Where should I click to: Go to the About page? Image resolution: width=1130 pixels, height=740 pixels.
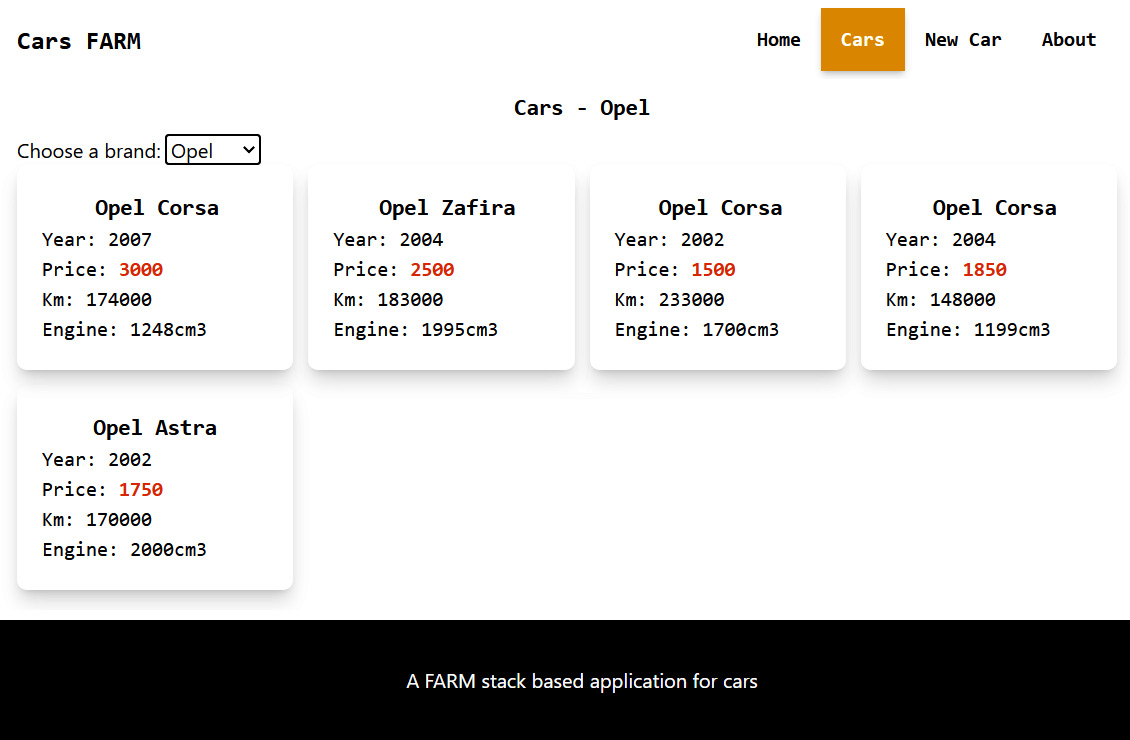(x=1068, y=40)
